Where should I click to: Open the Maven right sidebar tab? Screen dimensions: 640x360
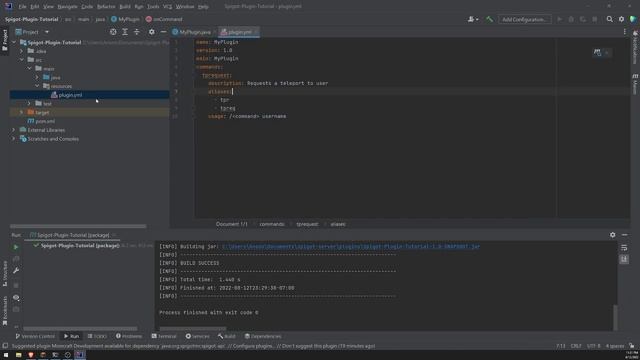pos(635,84)
